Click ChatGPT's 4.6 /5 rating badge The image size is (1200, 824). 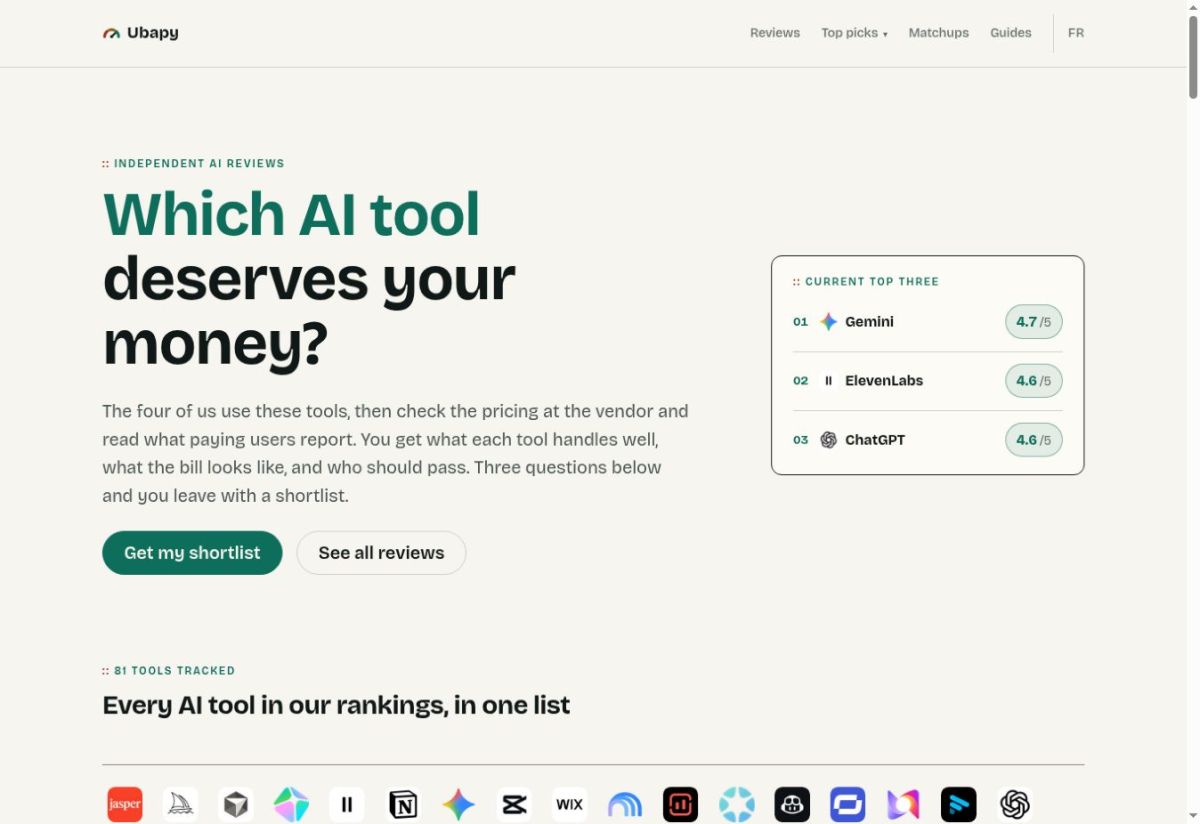pos(1033,440)
